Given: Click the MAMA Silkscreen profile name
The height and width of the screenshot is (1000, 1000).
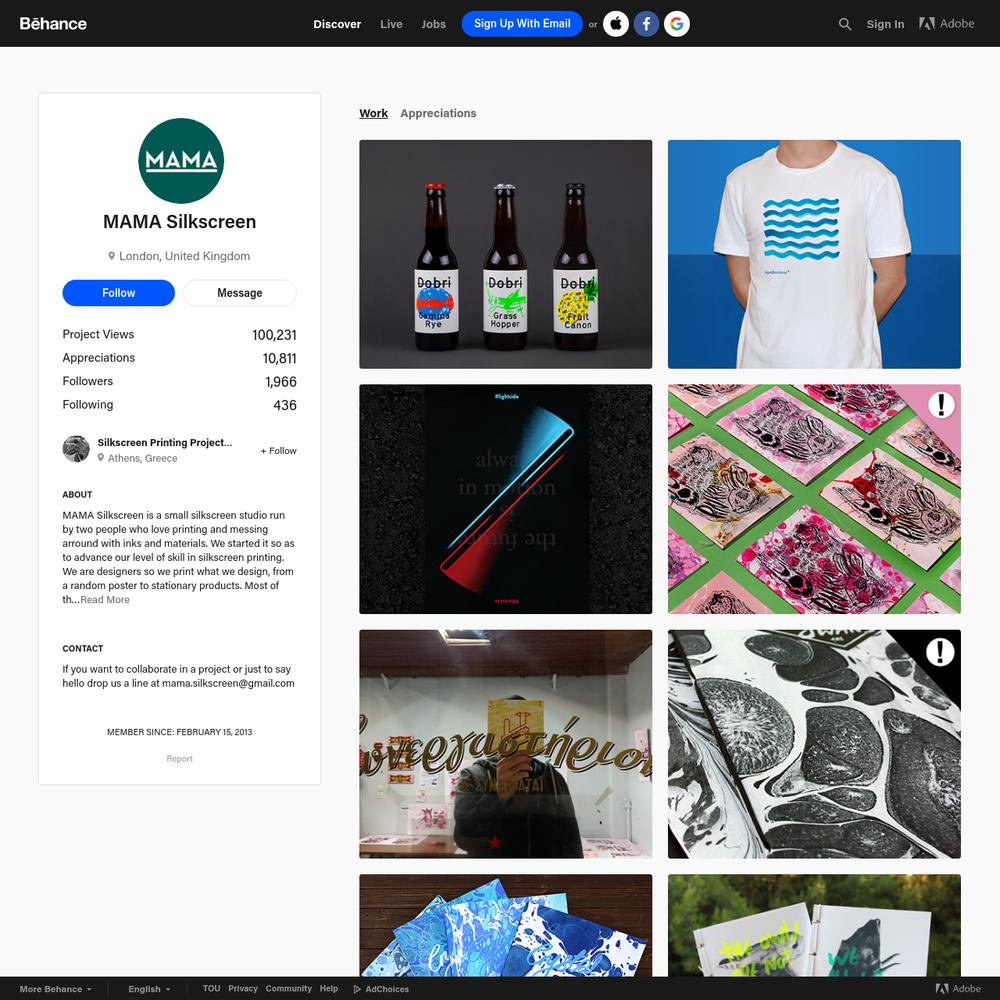Looking at the screenshot, I should coord(180,221).
